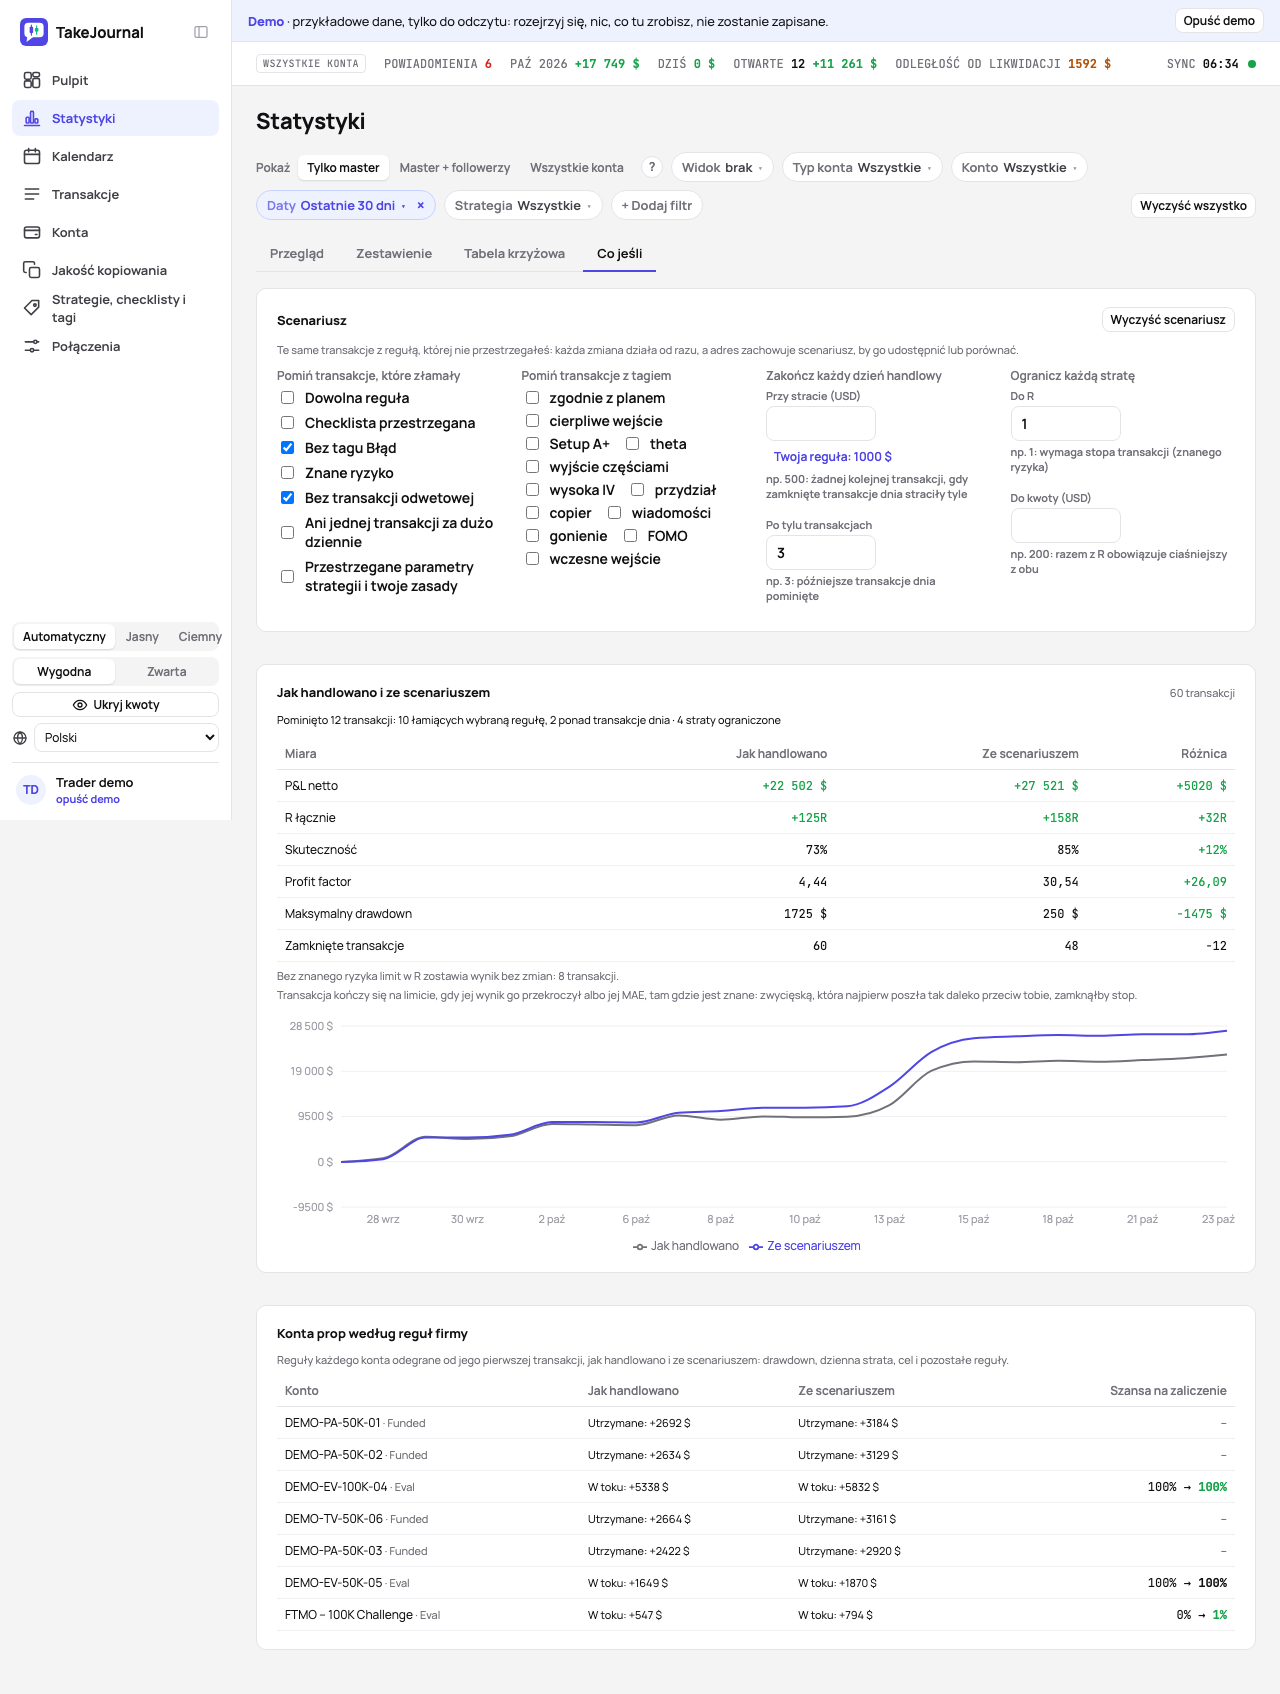Toggle Ze scenariuszem chart legend
The width and height of the screenshot is (1280, 1694).
805,1246
